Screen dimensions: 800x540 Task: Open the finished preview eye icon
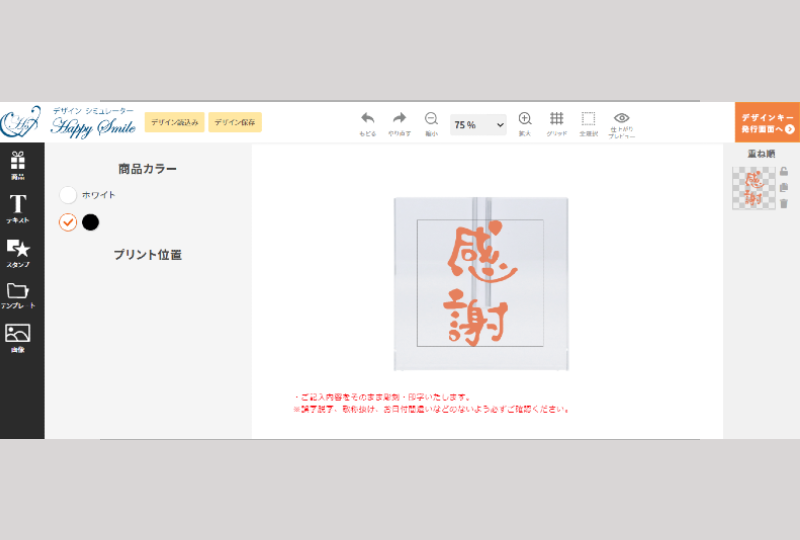coord(621,119)
